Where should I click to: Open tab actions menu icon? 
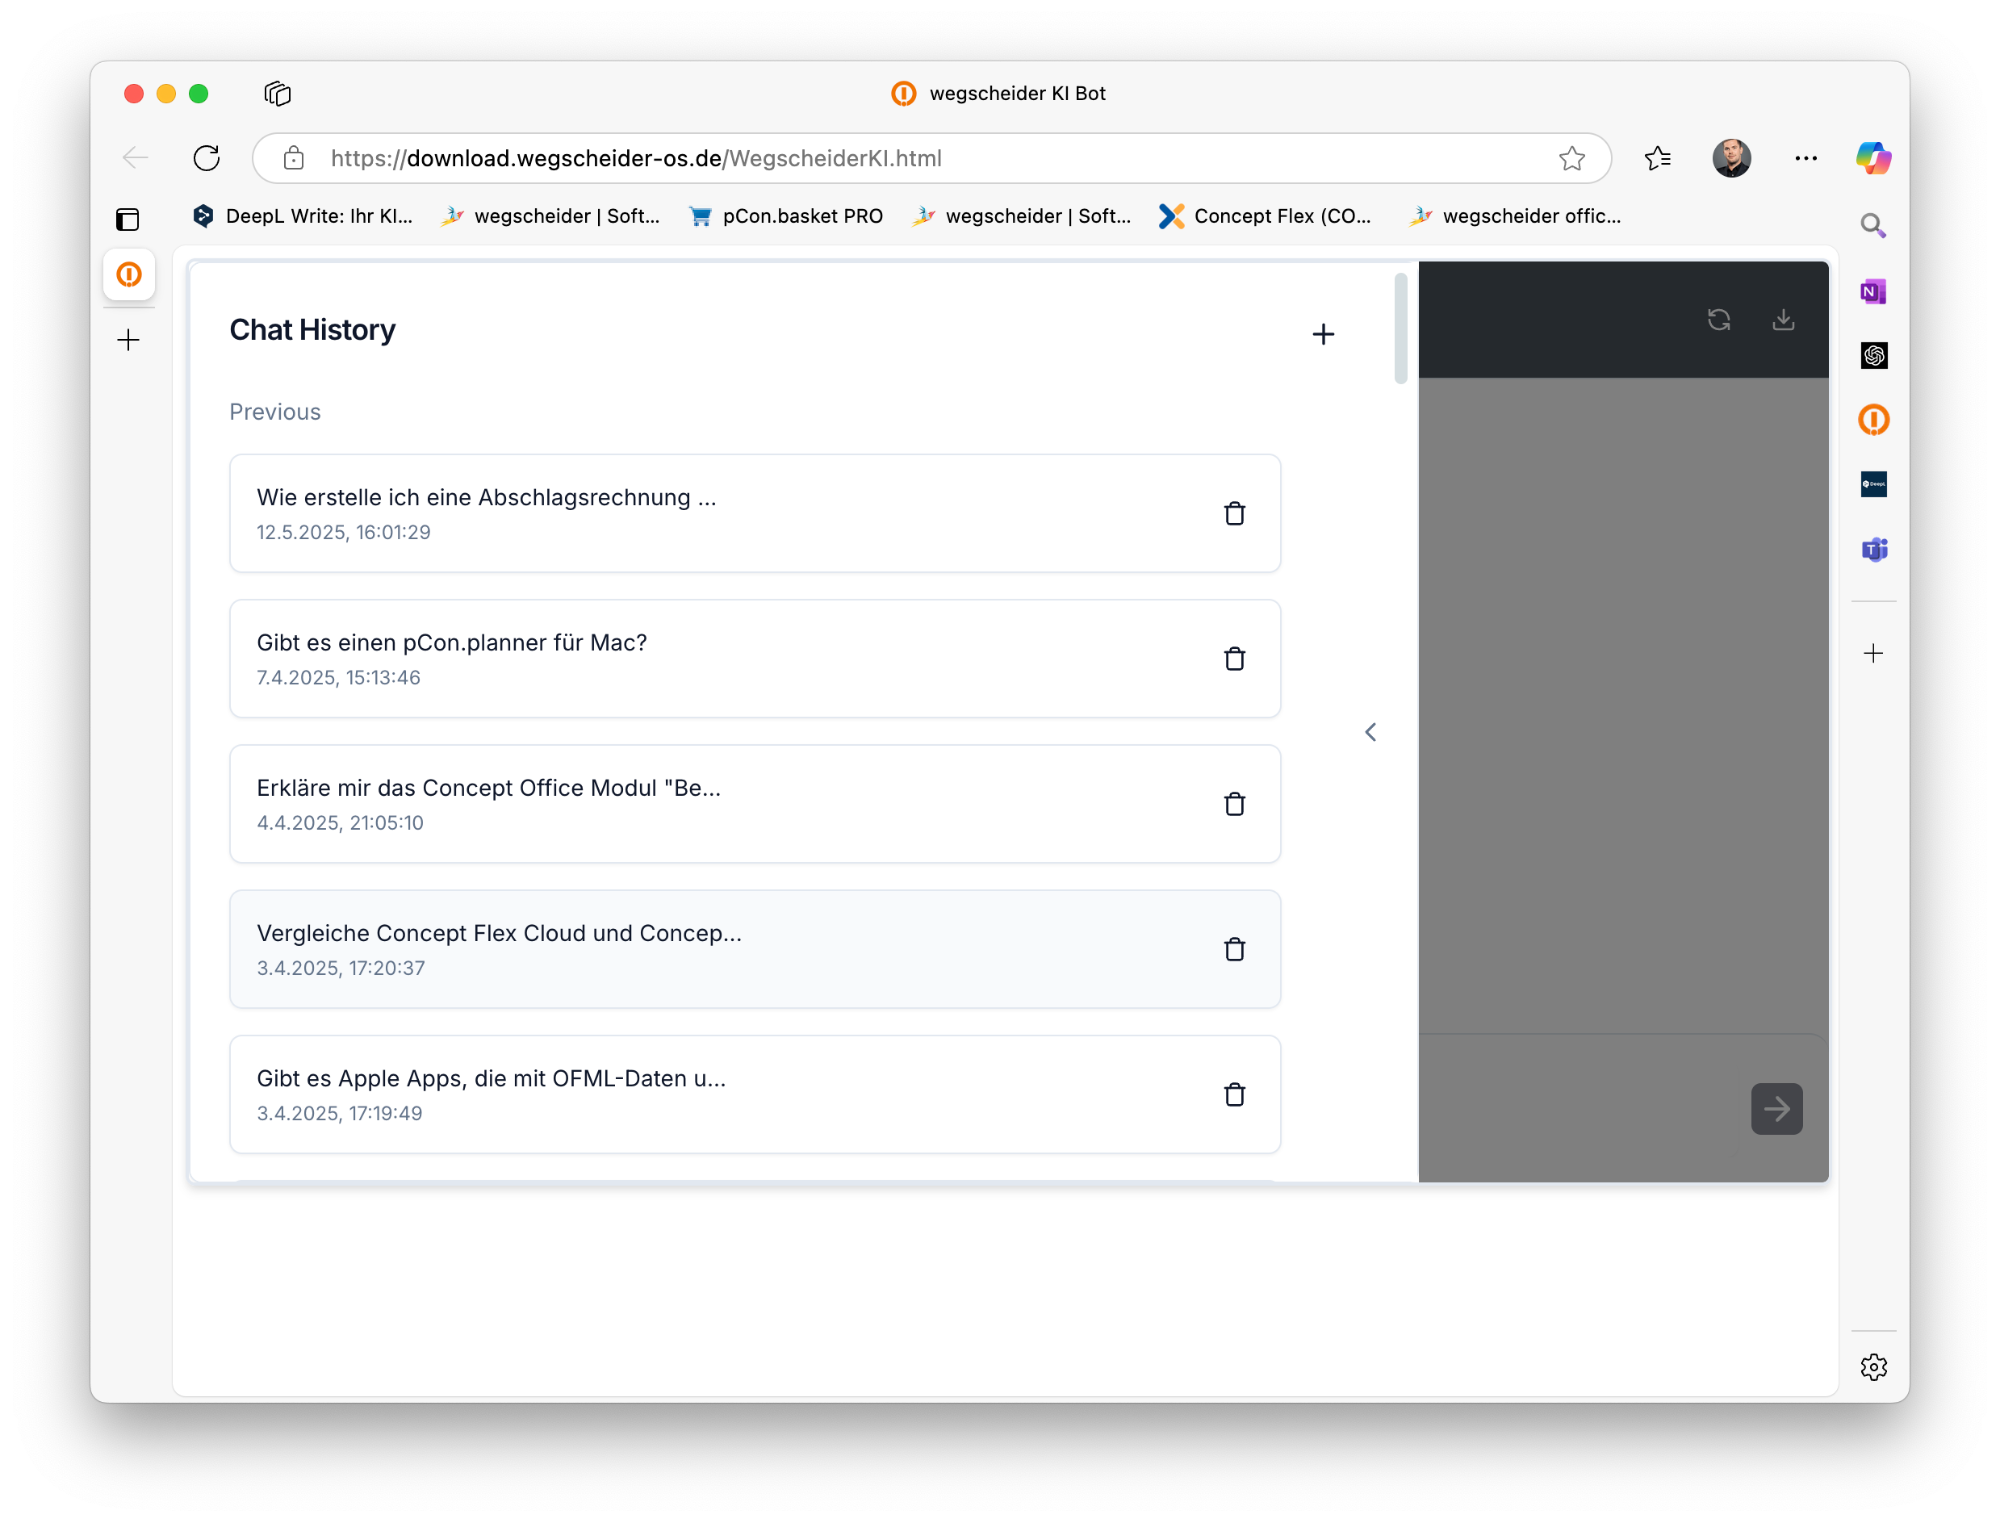click(277, 93)
